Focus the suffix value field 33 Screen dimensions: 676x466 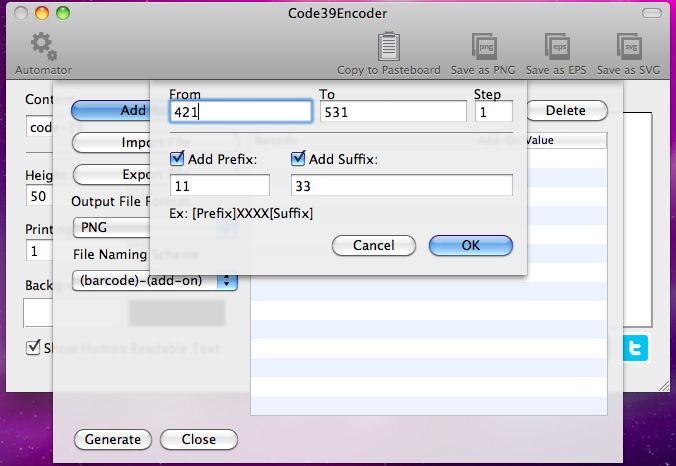tap(402, 185)
